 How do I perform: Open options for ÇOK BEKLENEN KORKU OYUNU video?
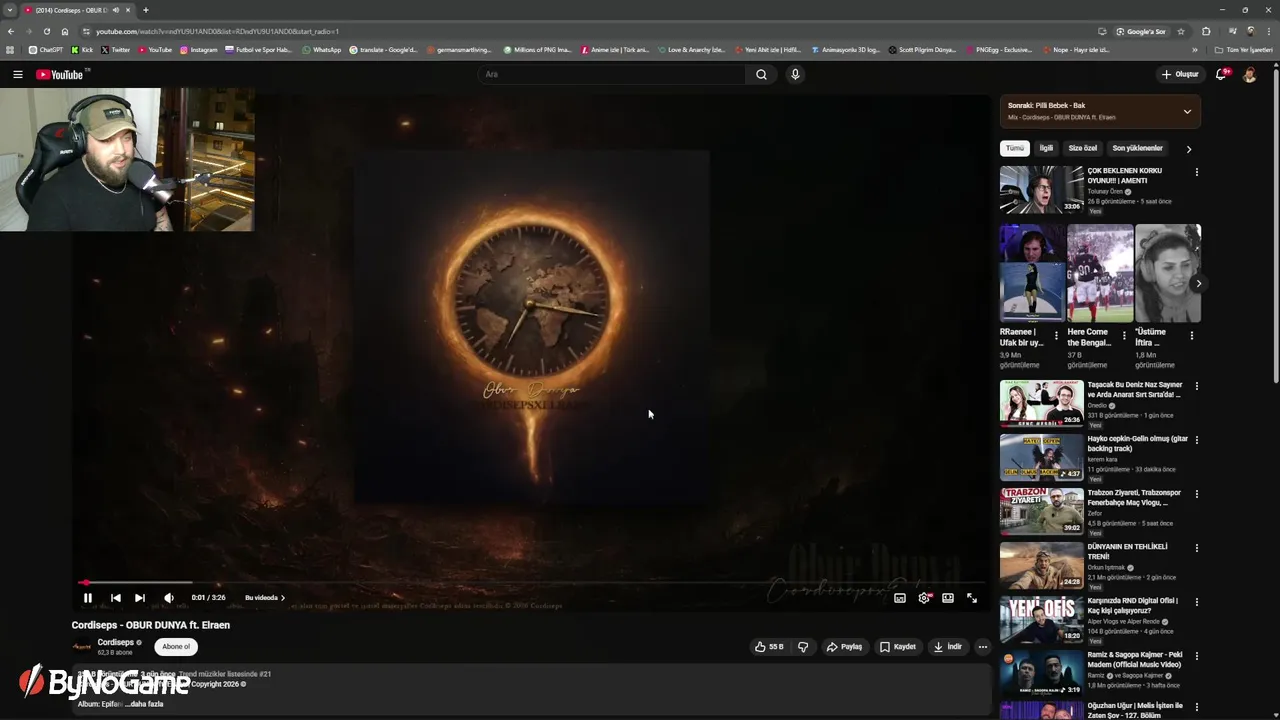click(x=1196, y=172)
